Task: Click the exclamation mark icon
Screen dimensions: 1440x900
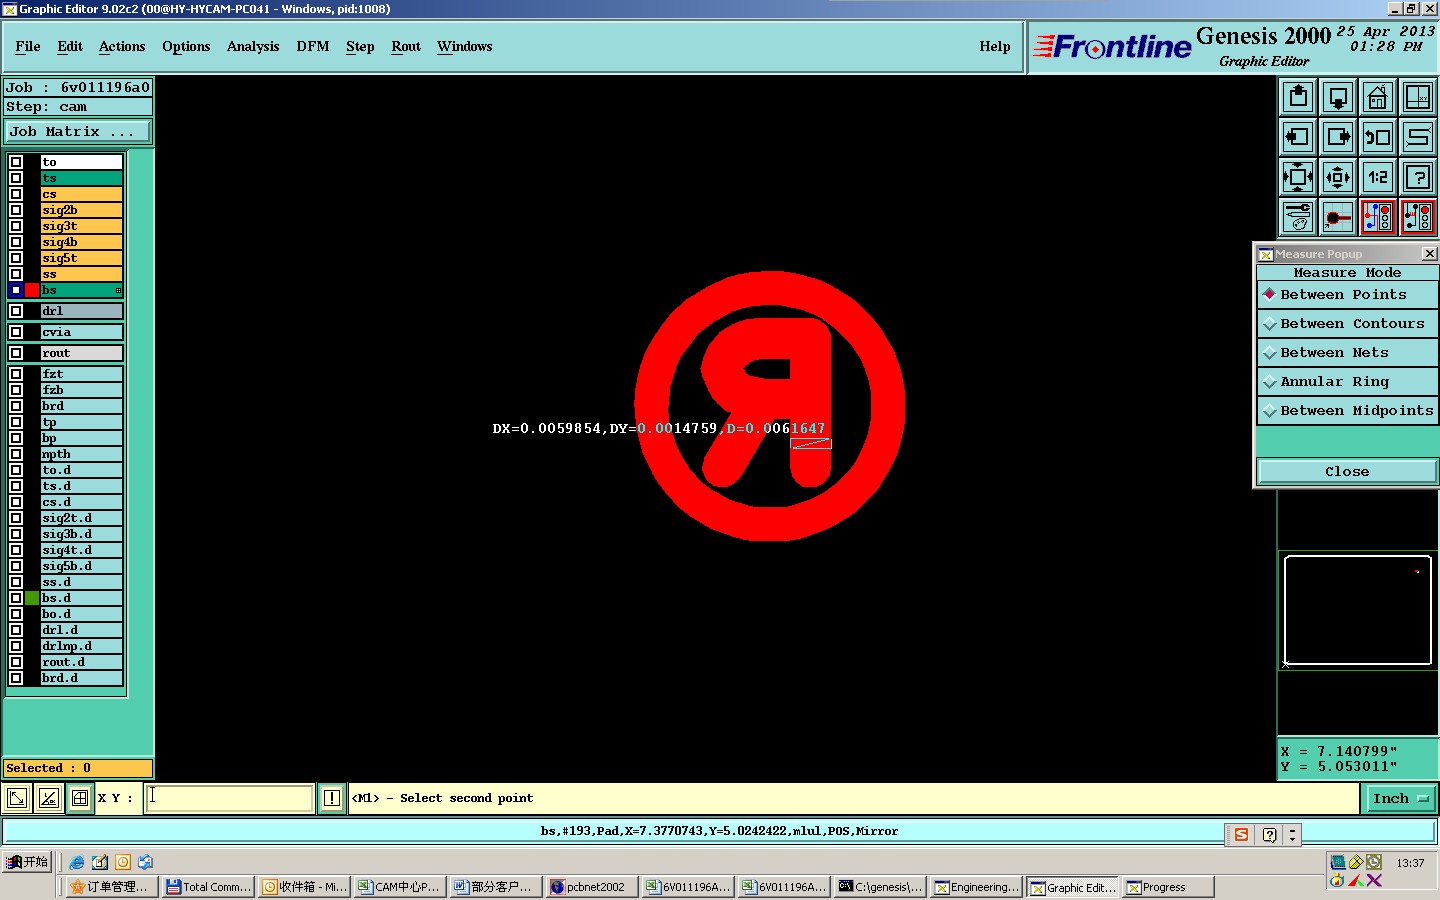Action: 332,798
